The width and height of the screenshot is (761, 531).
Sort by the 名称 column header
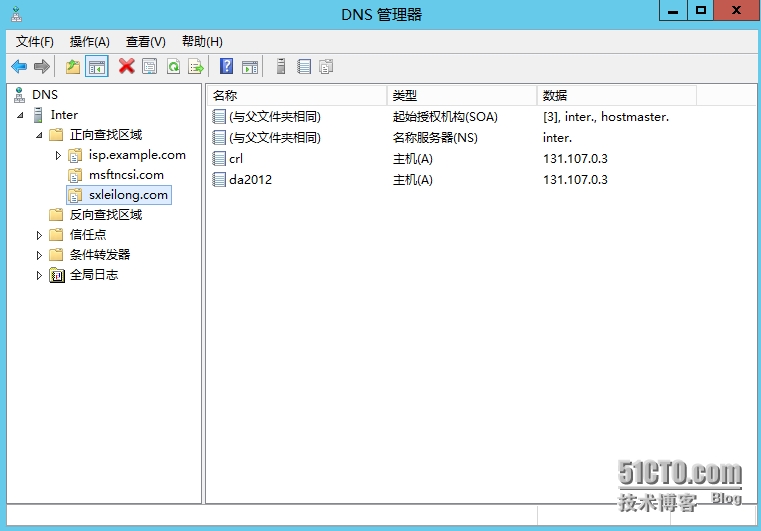297,96
